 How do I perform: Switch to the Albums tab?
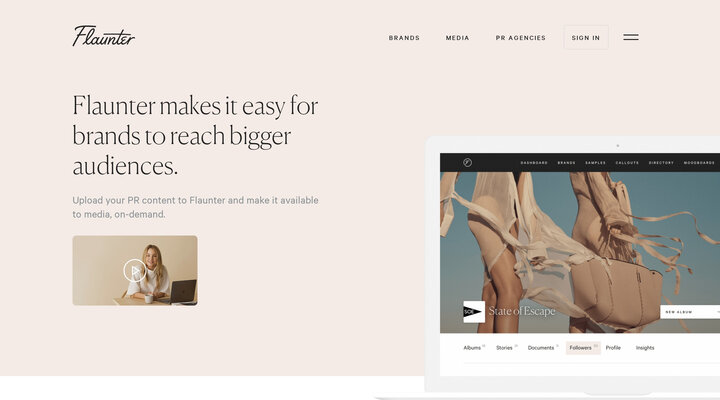474,348
